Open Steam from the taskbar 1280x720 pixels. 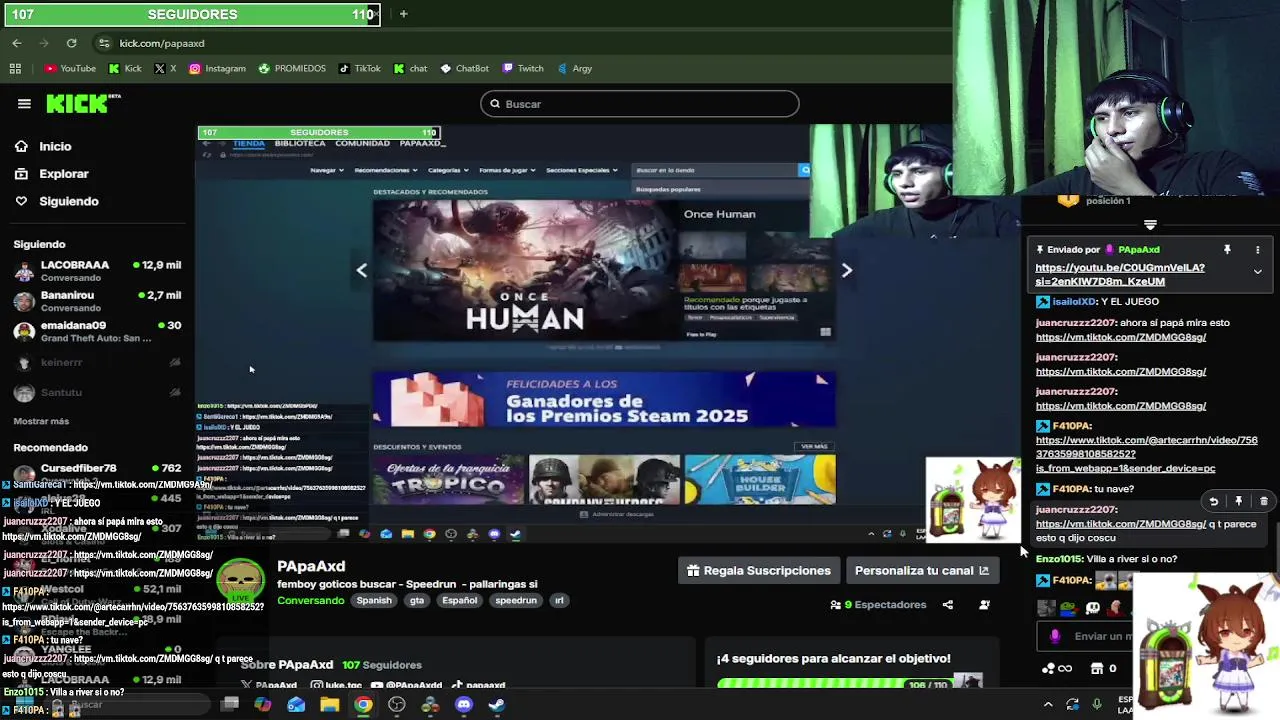click(496, 705)
